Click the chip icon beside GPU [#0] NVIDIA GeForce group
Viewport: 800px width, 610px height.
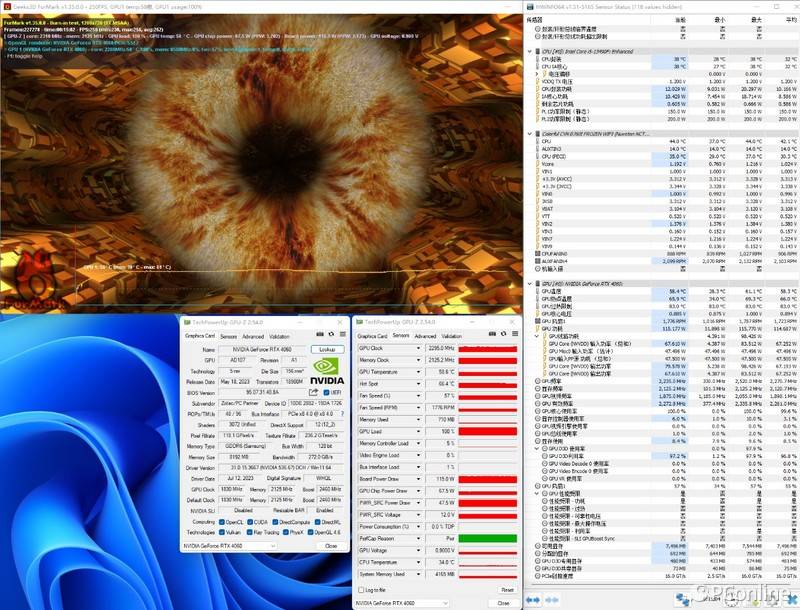point(538,284)
